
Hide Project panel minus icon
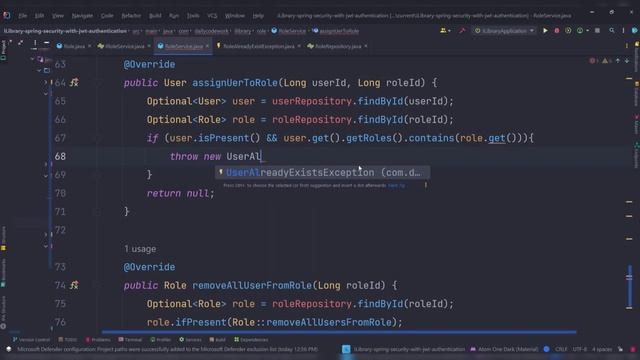47,42
